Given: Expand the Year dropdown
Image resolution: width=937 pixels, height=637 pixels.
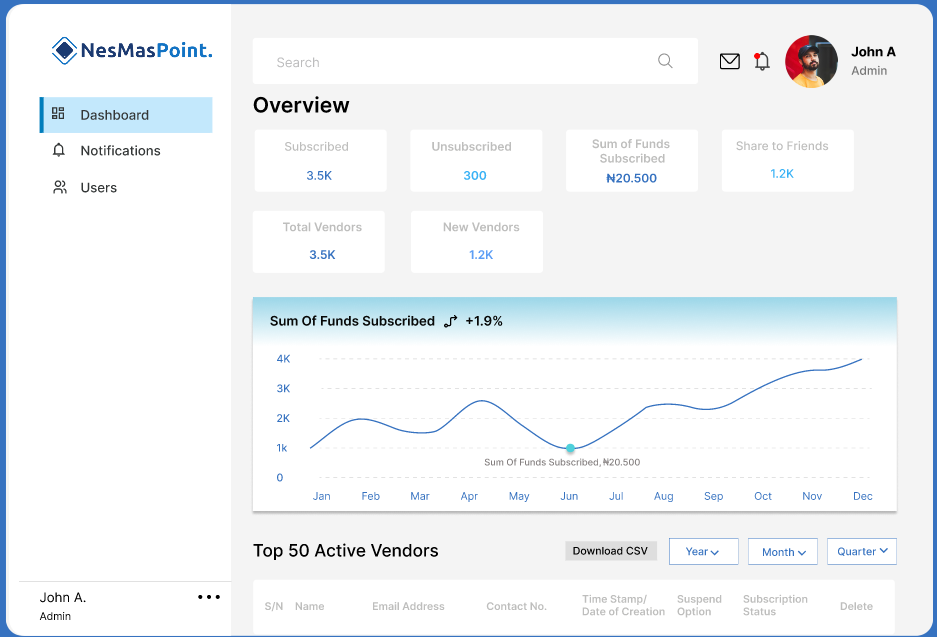Looking at the screenshot, I should 703,552.
